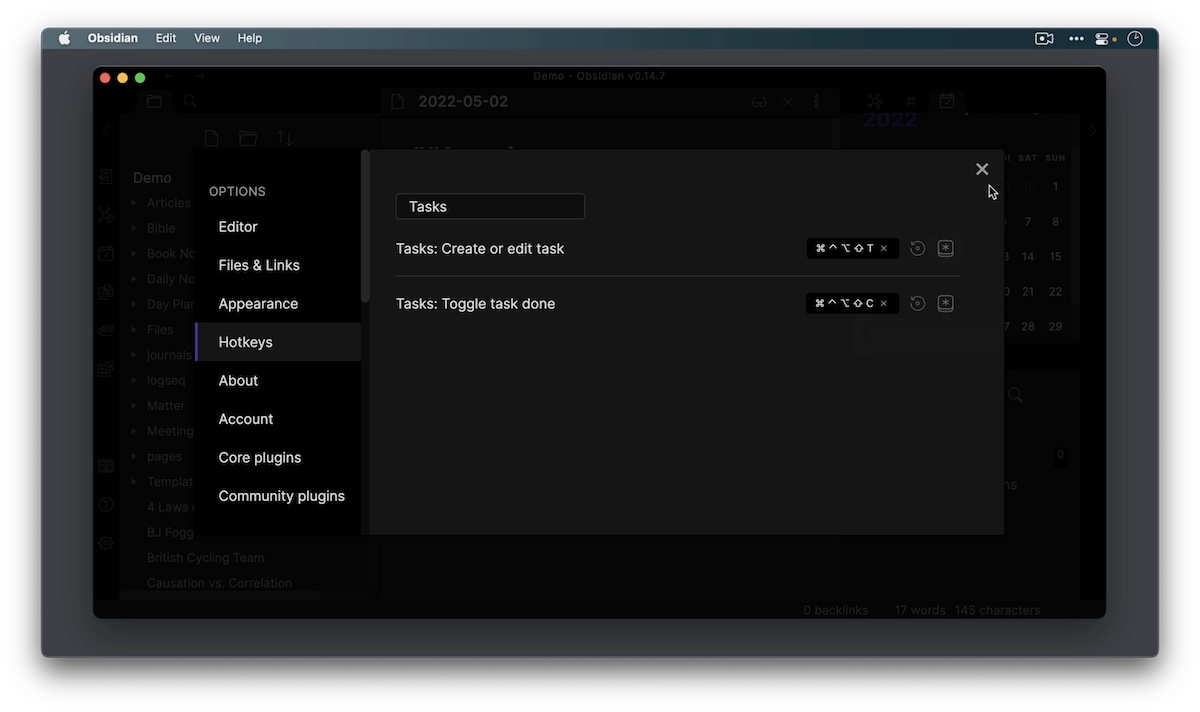Open the search tab icon in left pane
Image resolution: width=1200 pixels, height=712 pixels.
190,101
